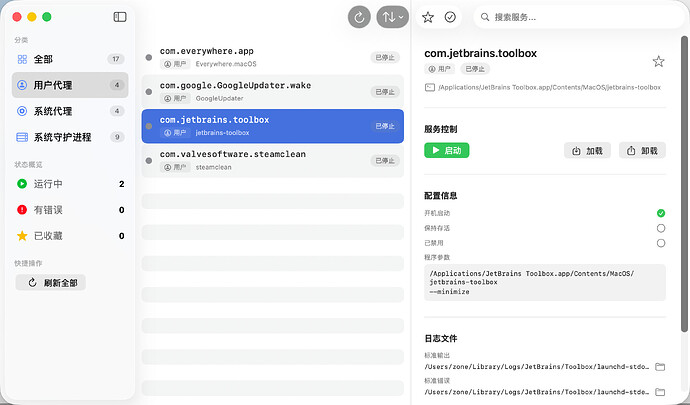Screen dimensions: 690x405
Task: Select com.jetbrains.toolbox service row
Action: point(272,126)
